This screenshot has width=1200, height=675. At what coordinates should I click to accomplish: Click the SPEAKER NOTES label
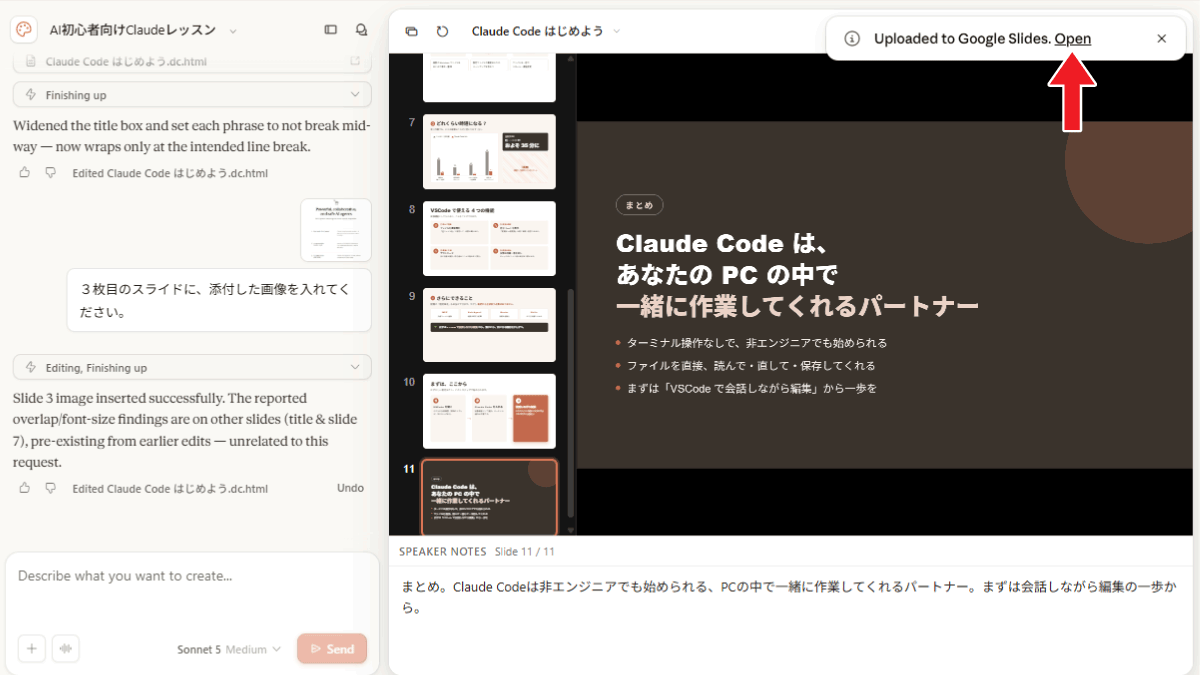coord(443,551)
